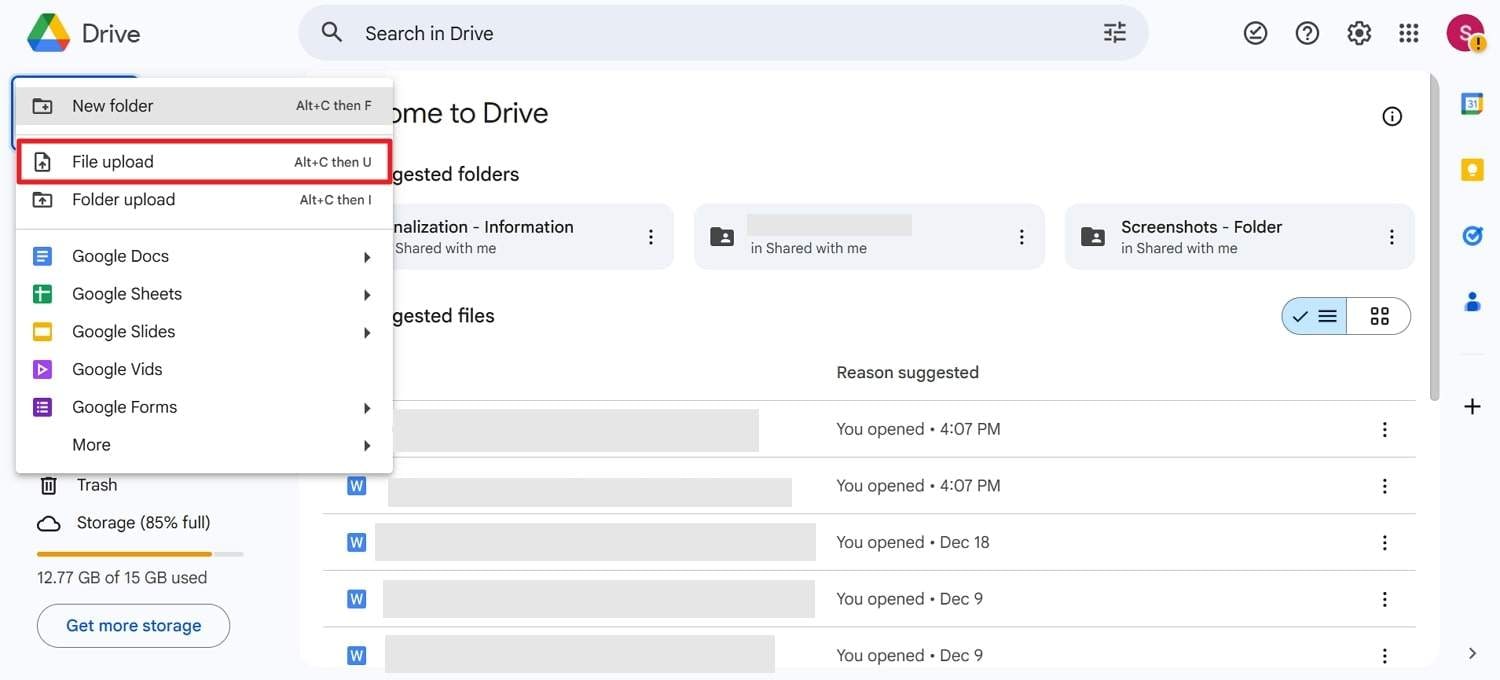Open the Contacts side panel

tap(1471, 301)
